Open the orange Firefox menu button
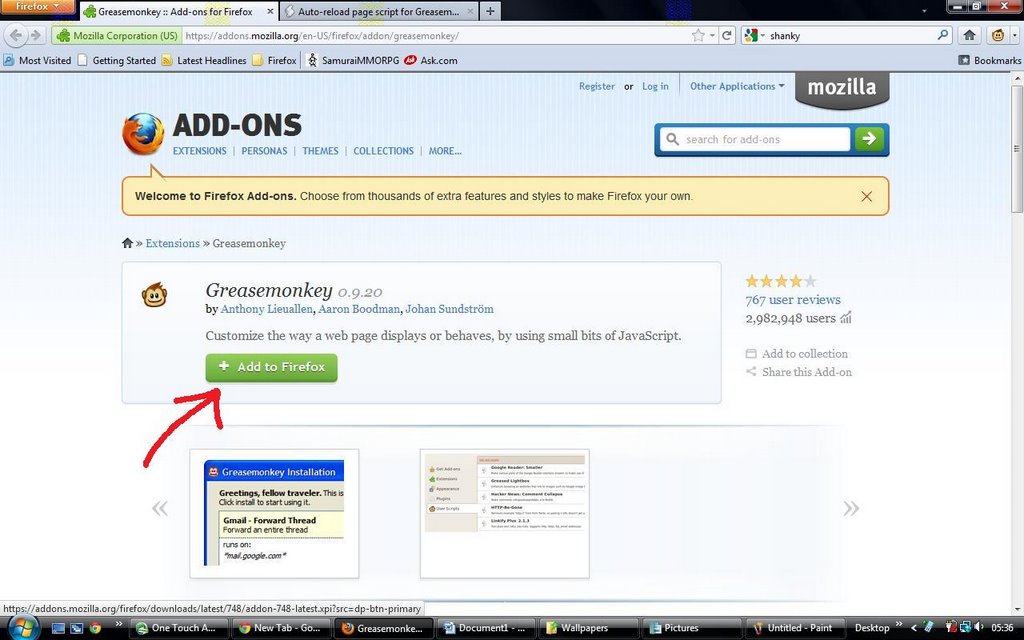This screenshot has width=1024, height=640. 37,7
